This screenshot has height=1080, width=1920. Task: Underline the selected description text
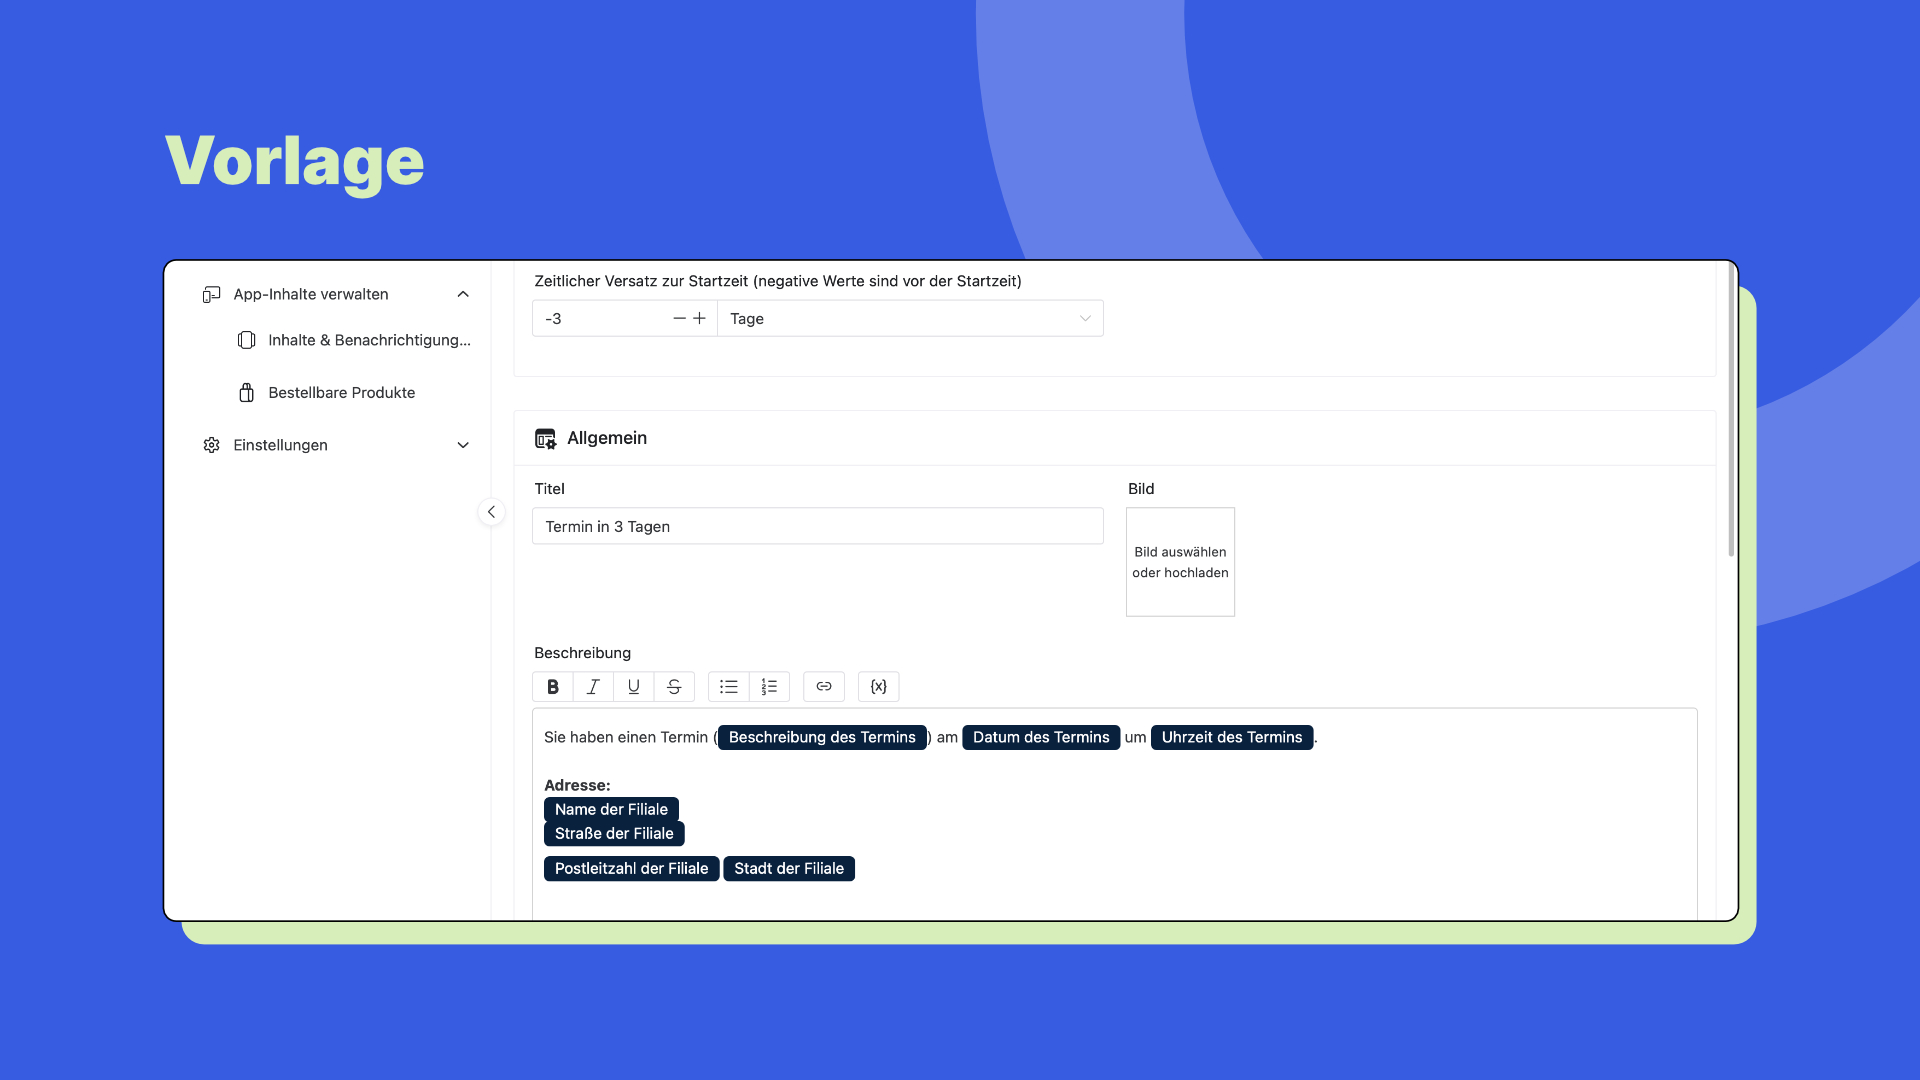[x=634, y=687]
